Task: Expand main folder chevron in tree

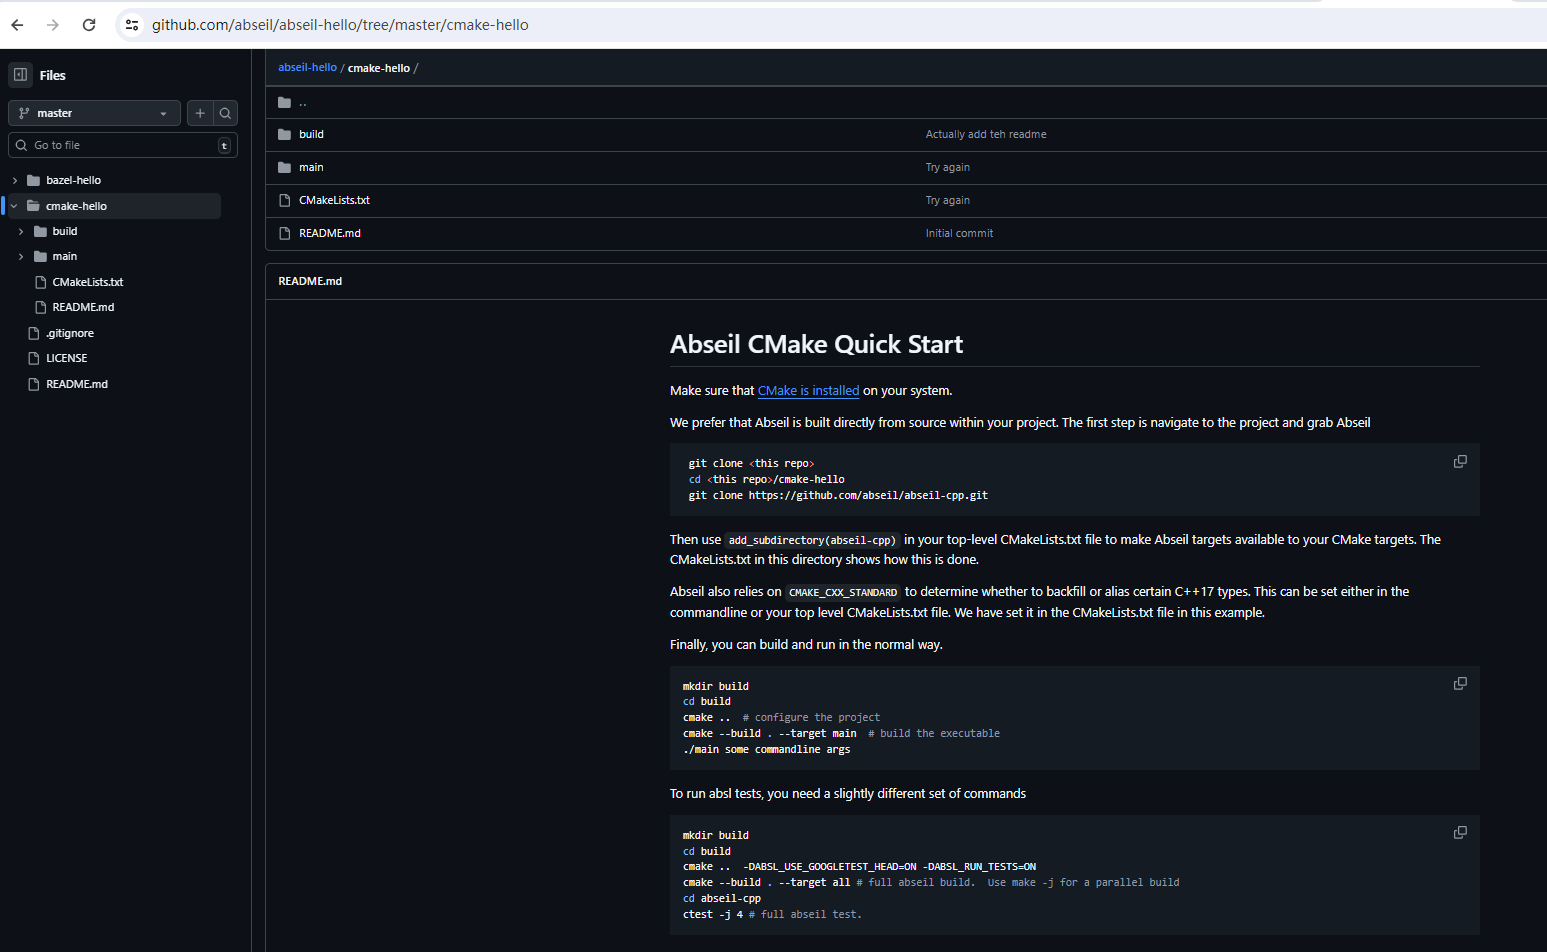Action: pyautogui.click(x=21, y=257)
